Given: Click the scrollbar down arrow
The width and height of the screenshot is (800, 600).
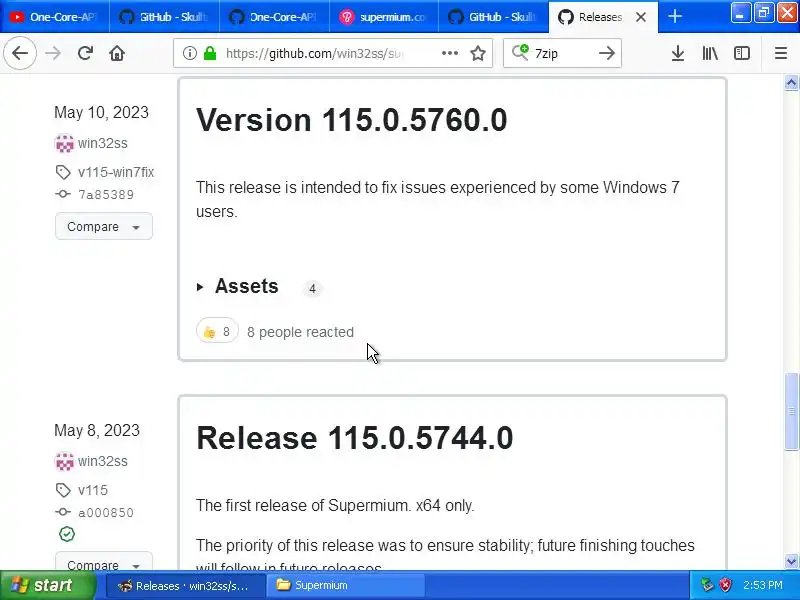Looking at the screenshot, I should tap(791, 561).
